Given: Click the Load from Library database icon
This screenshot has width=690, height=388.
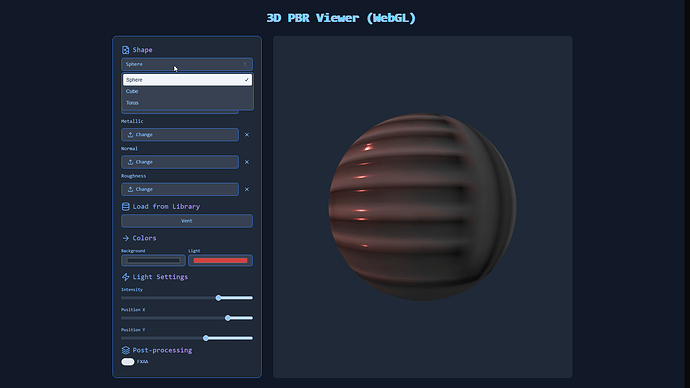Looking at the screenshot, I should tap(125, 206).
